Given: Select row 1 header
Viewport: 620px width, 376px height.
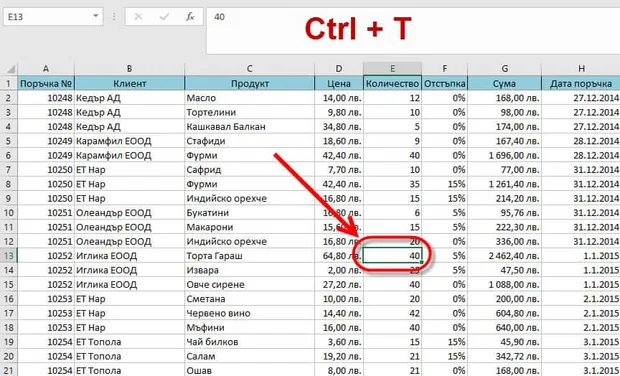Looking at the screenshot, I should tap(9, 83).
